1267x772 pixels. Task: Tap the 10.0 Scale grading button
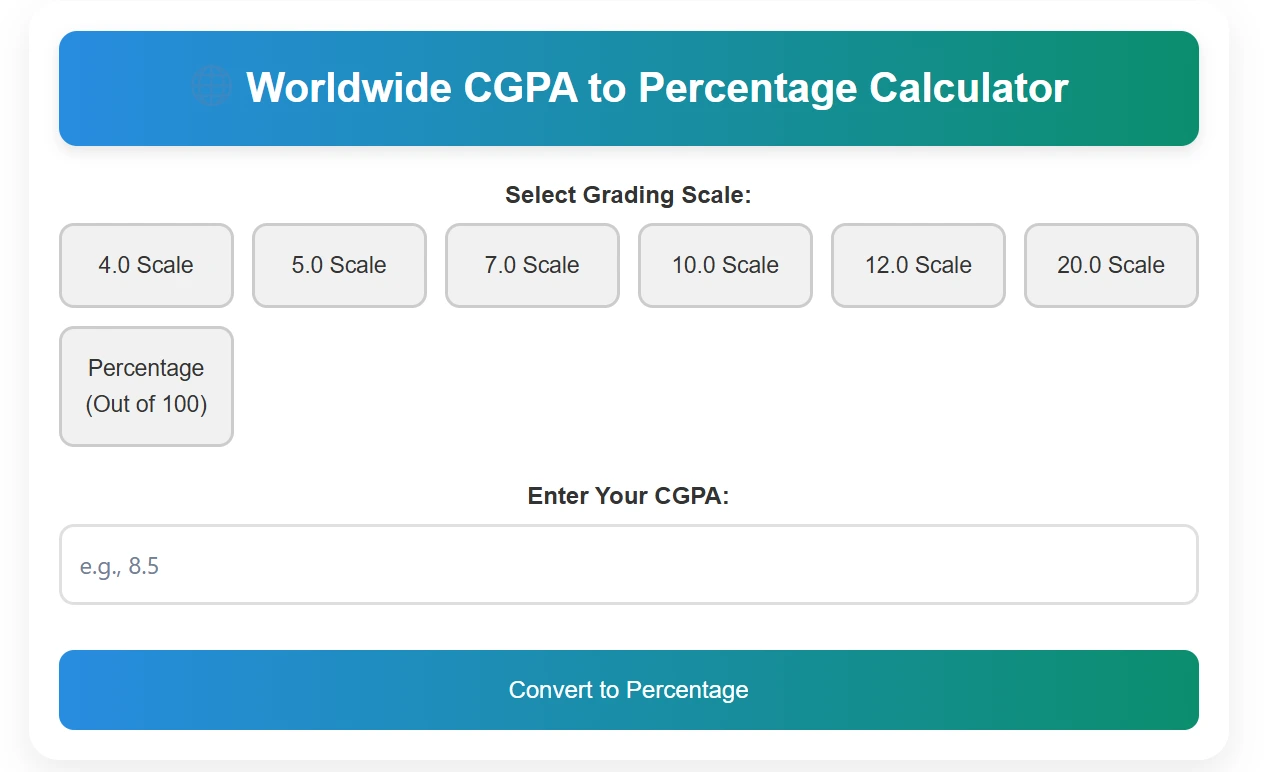click(725, 265)
